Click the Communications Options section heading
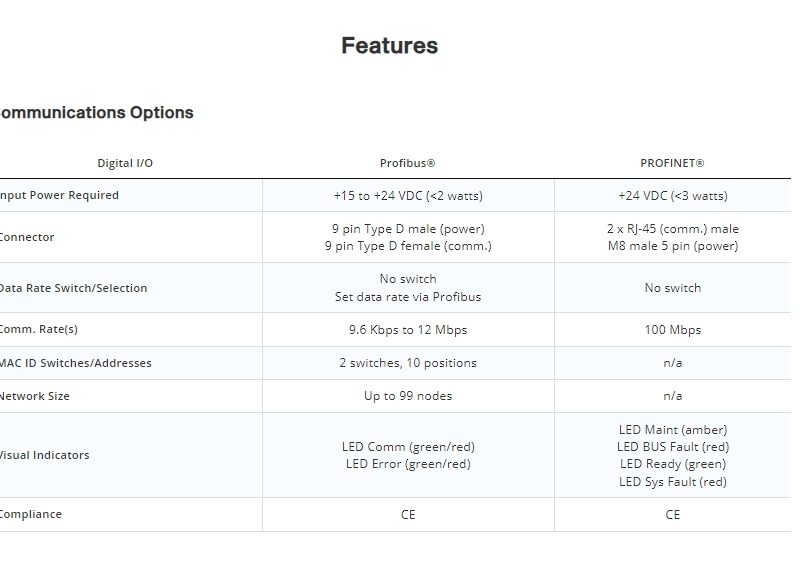Viewport: 800px width, 582px height. pyautogui.click(x=94, y=113)
